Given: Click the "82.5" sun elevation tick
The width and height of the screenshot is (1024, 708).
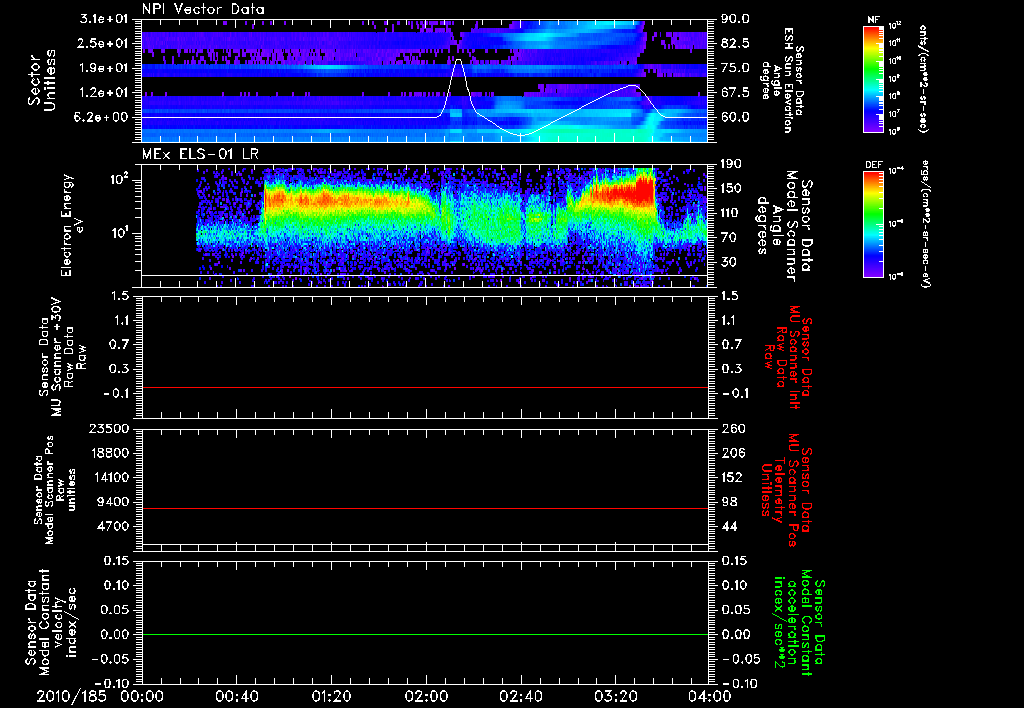Looking at the screenshot, I should pyautogui.click(x=735, y=43).
